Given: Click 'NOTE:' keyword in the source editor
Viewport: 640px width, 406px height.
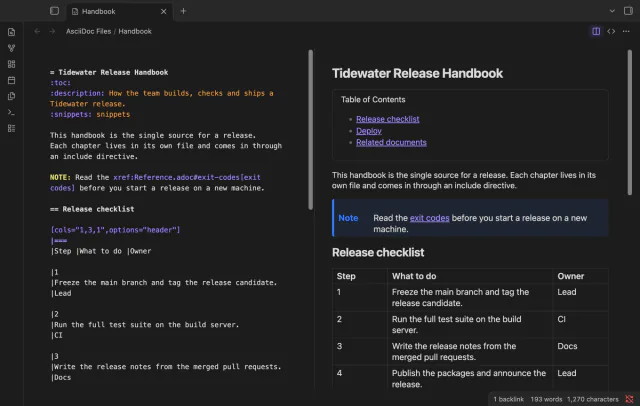Looking at the screenshot, I should coord(60,177).
